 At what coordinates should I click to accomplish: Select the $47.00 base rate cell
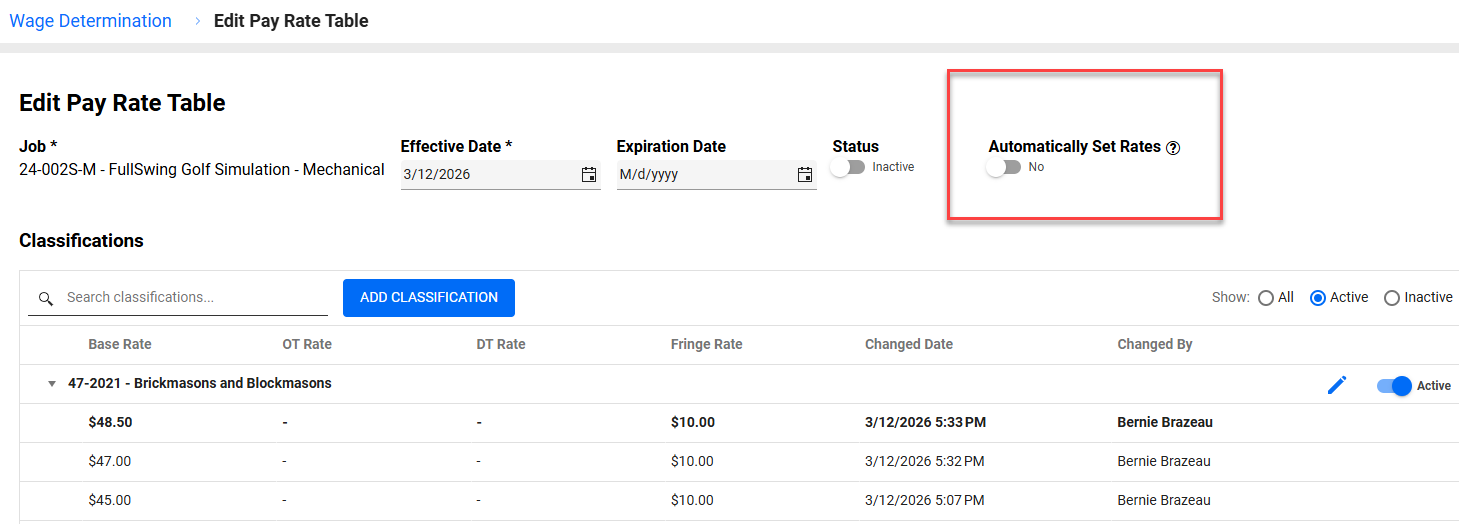pos(109,462)
